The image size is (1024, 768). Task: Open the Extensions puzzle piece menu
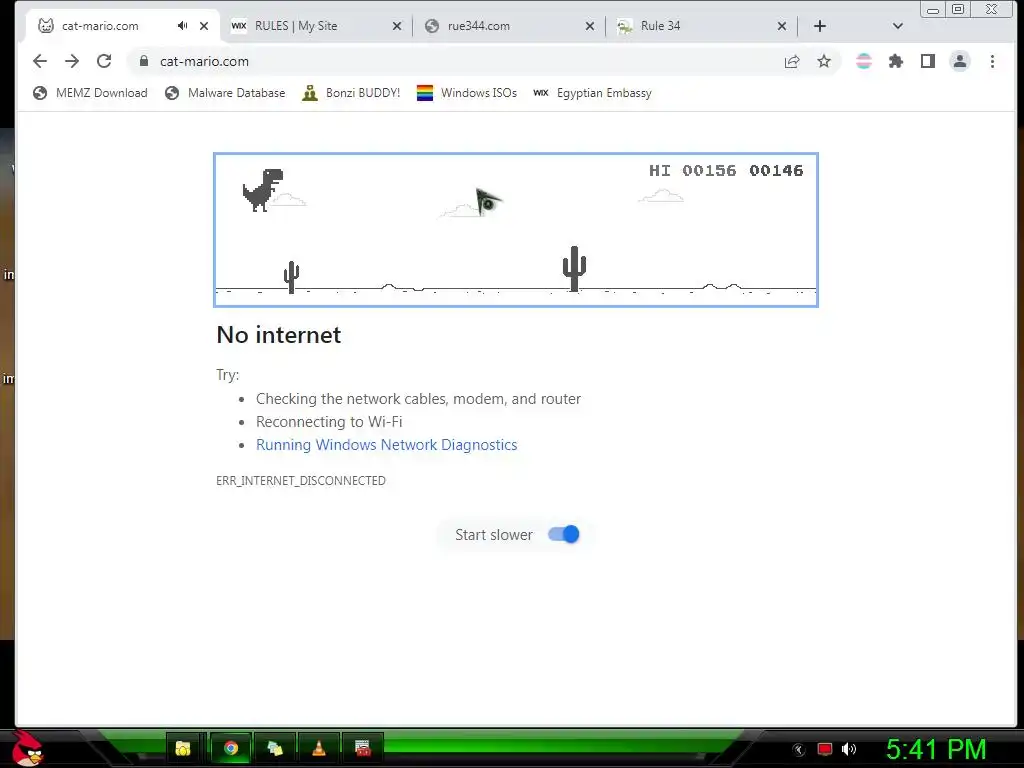(x=896, y=61)
